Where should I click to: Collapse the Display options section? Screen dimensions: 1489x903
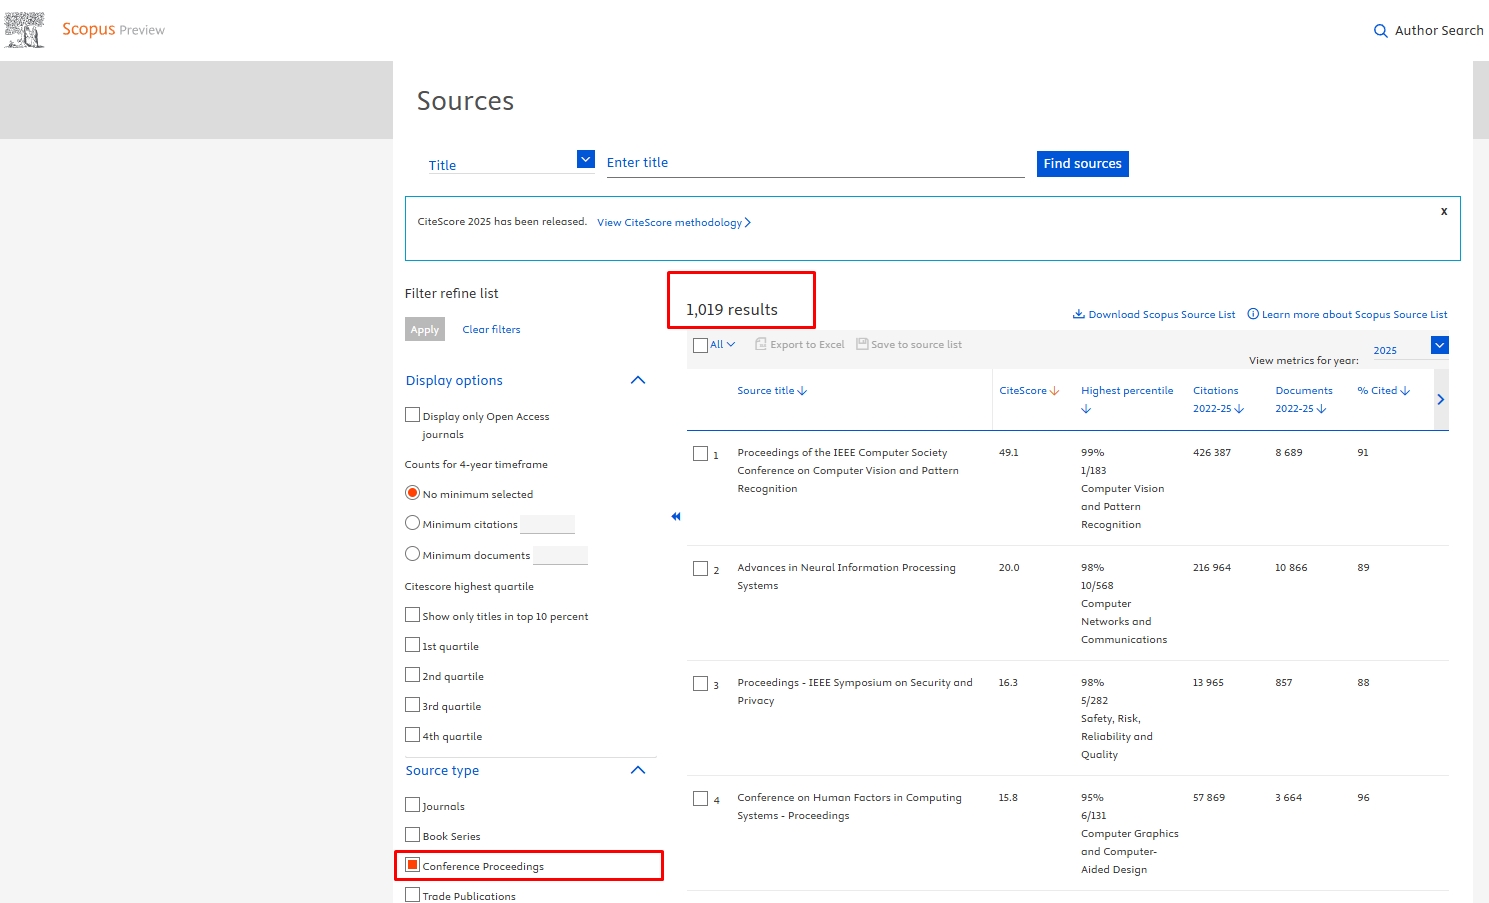click(x=638, y=380)
